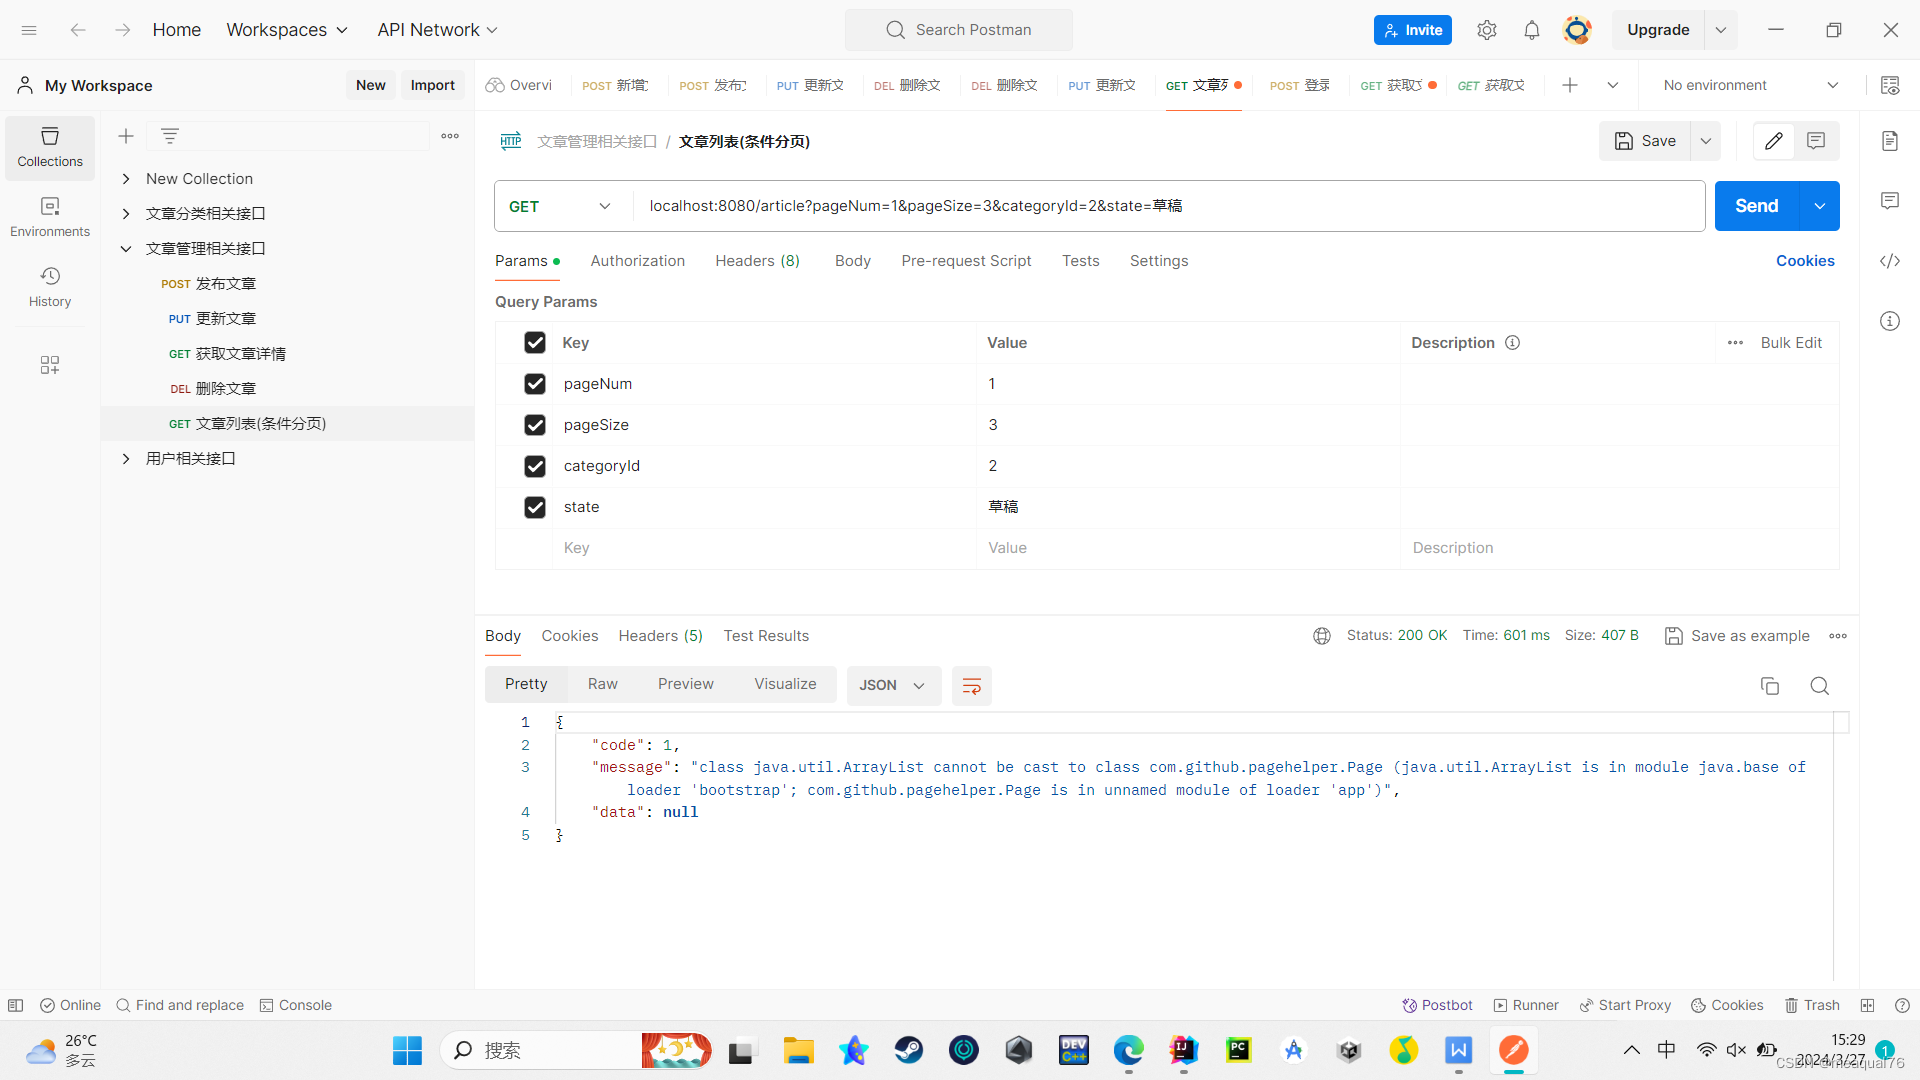Viewport: 1920px width, 1080px height.
Task: Uncheck the pageNum parameter checkbox
Action: click(535, 384)
